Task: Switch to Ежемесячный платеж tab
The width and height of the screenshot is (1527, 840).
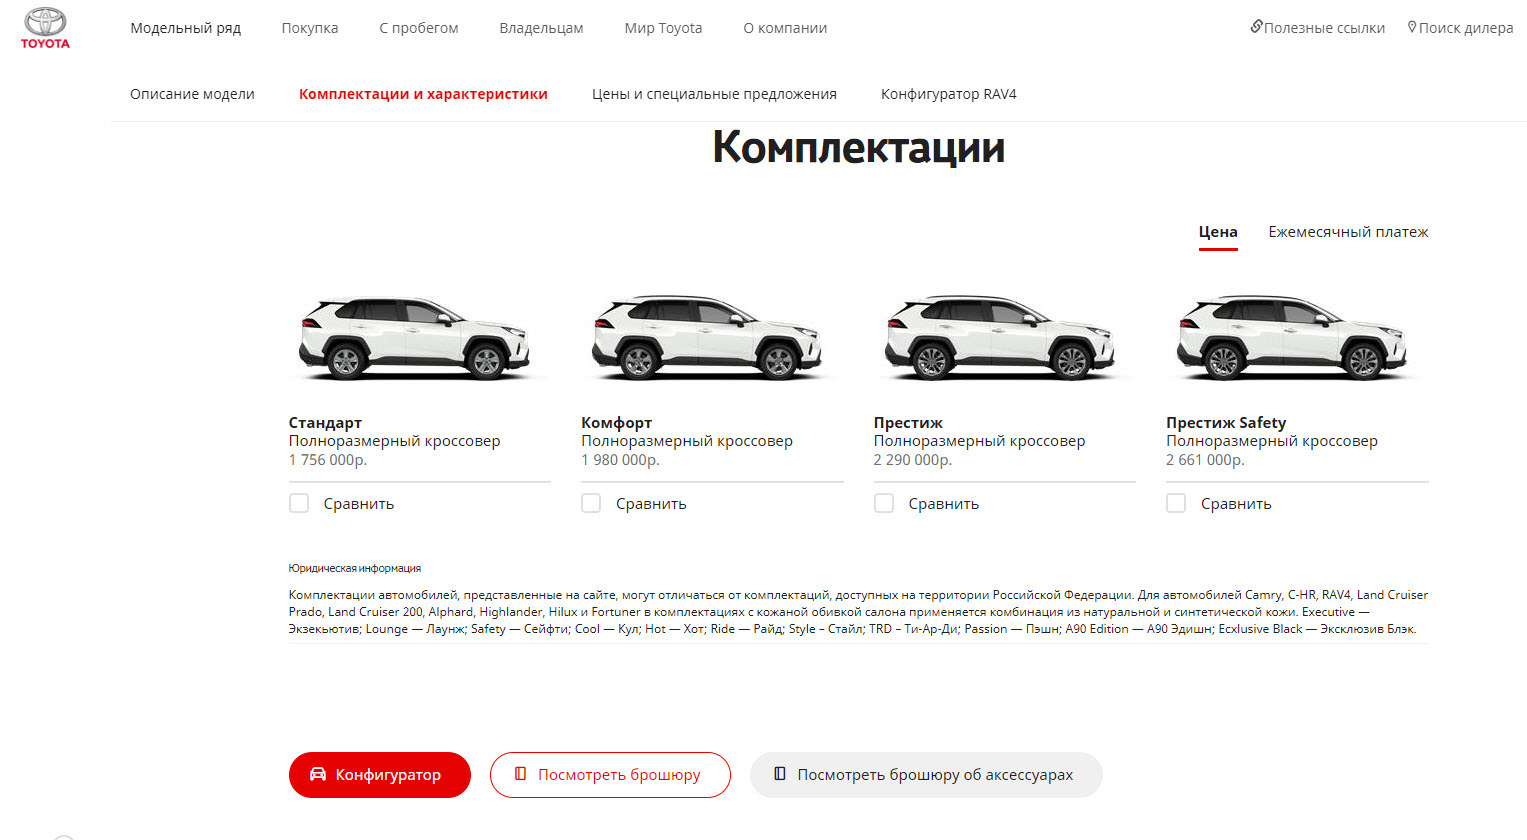Action: tap(1348, 232)
